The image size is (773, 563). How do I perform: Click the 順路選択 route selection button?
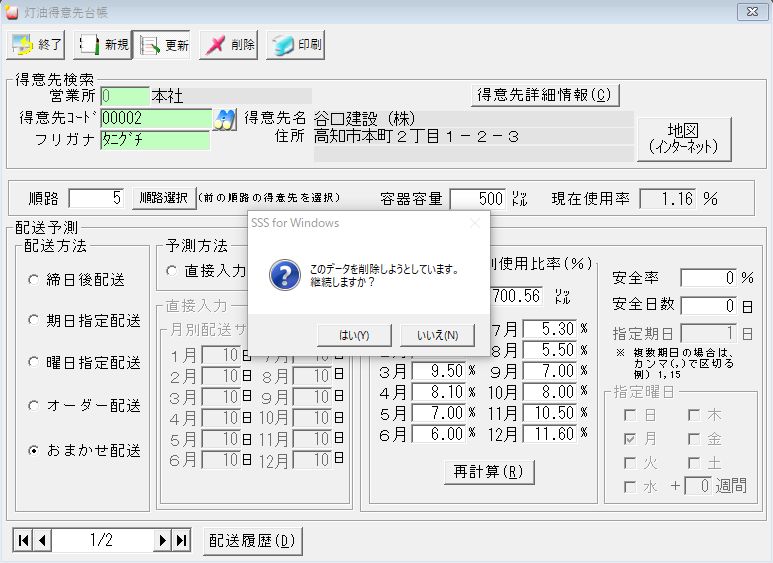click(162, 198)
